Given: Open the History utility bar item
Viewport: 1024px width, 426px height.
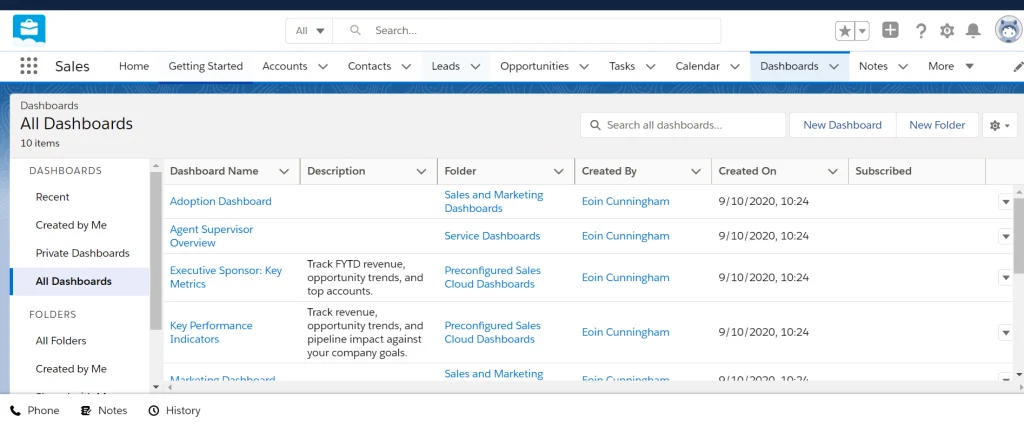Looking at the screenshot, I should [x=174, y=410].
